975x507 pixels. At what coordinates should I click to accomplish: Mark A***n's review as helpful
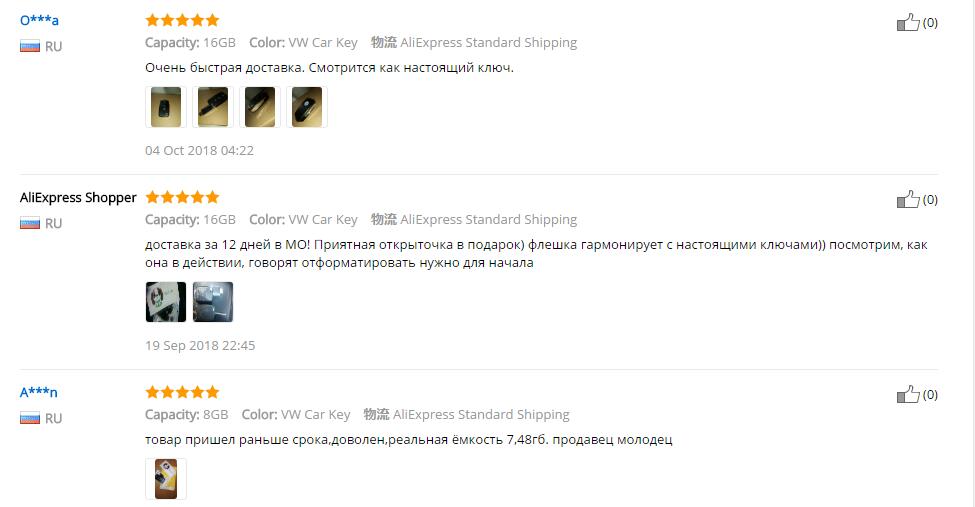907,394
